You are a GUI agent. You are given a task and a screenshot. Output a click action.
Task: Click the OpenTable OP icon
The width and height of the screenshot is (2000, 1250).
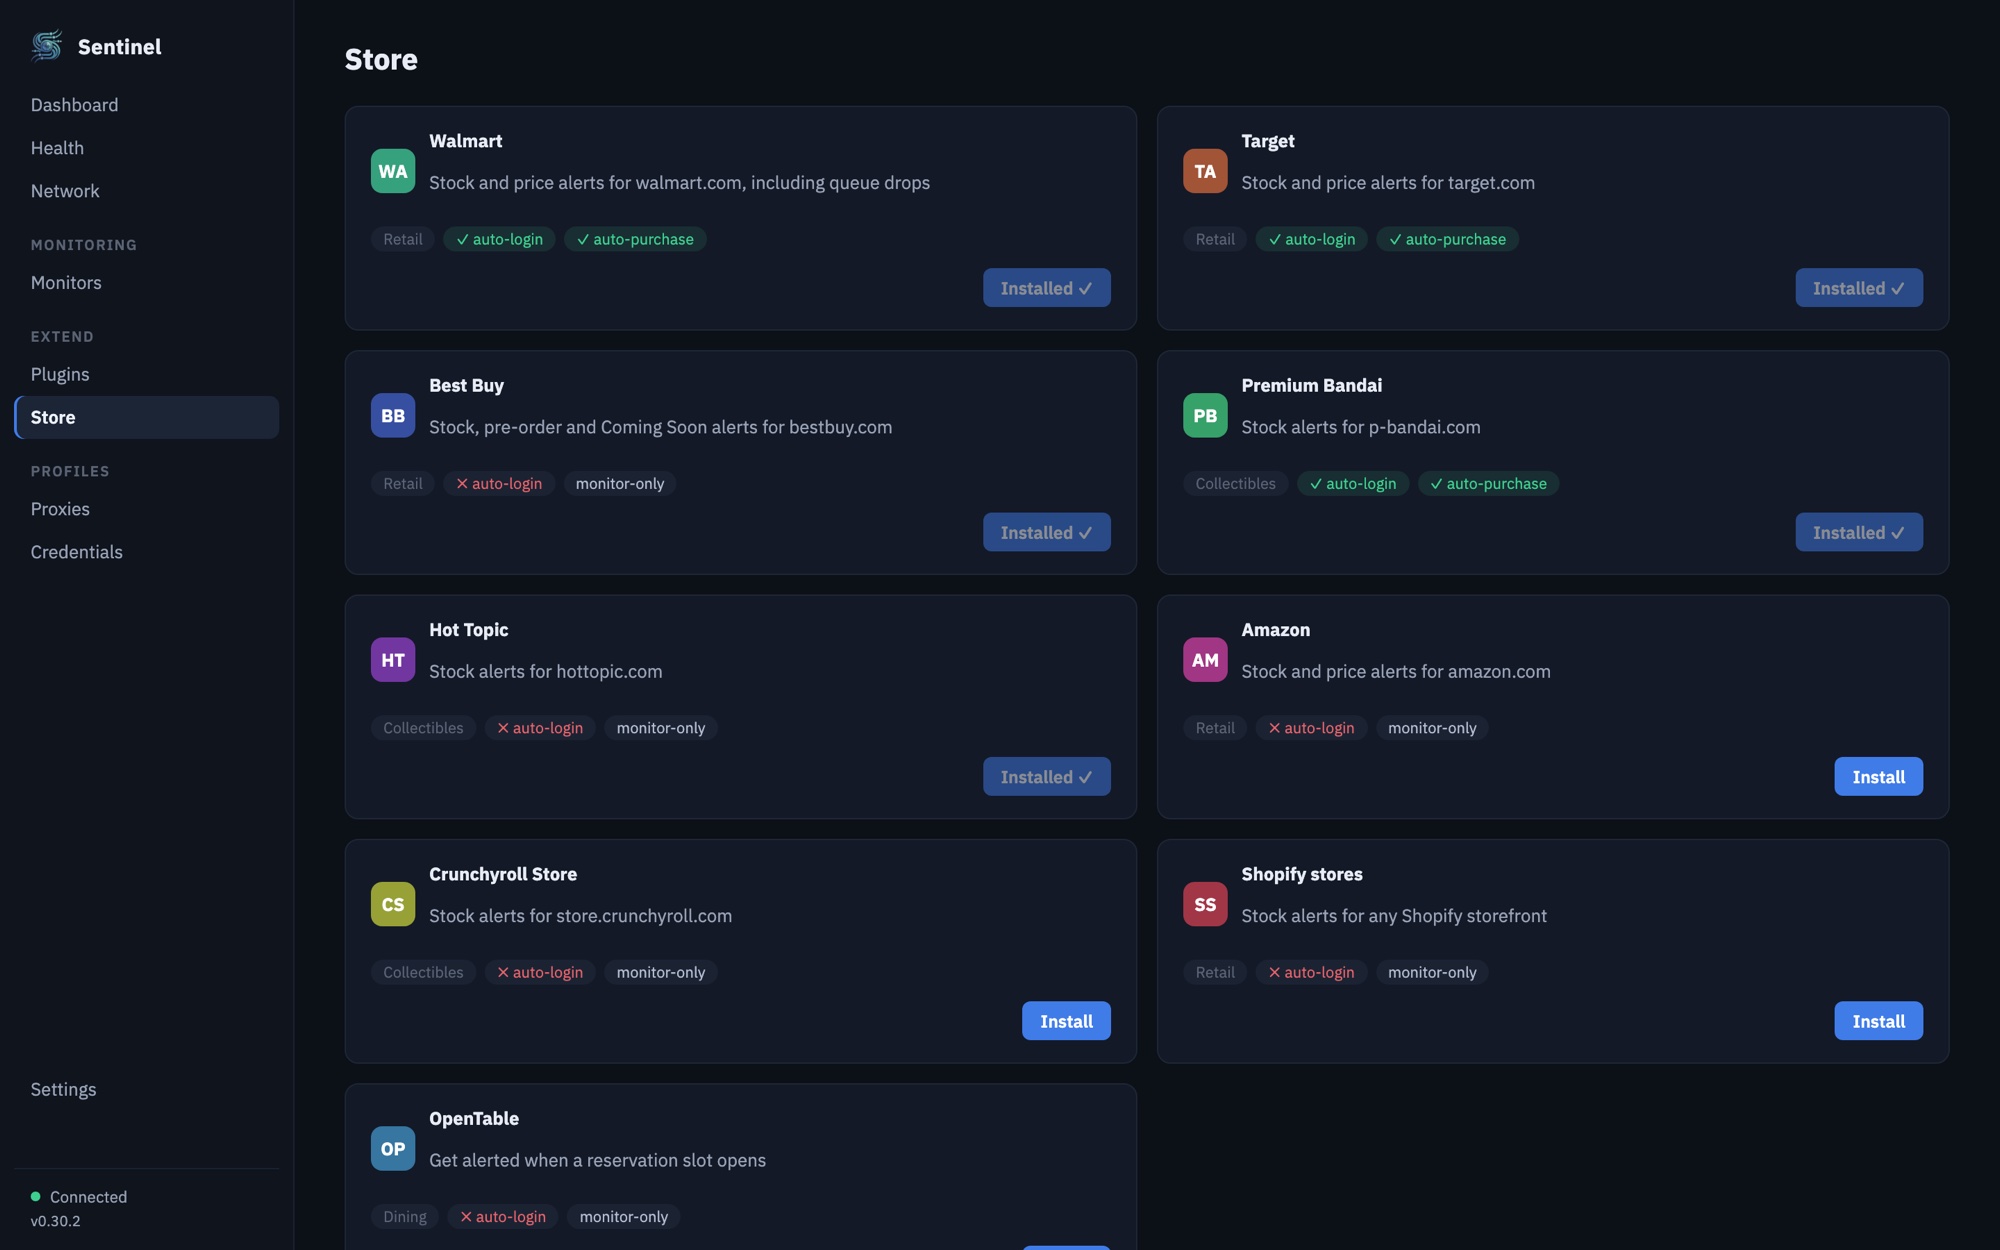pyautogui.click(x=393, y=1148)
